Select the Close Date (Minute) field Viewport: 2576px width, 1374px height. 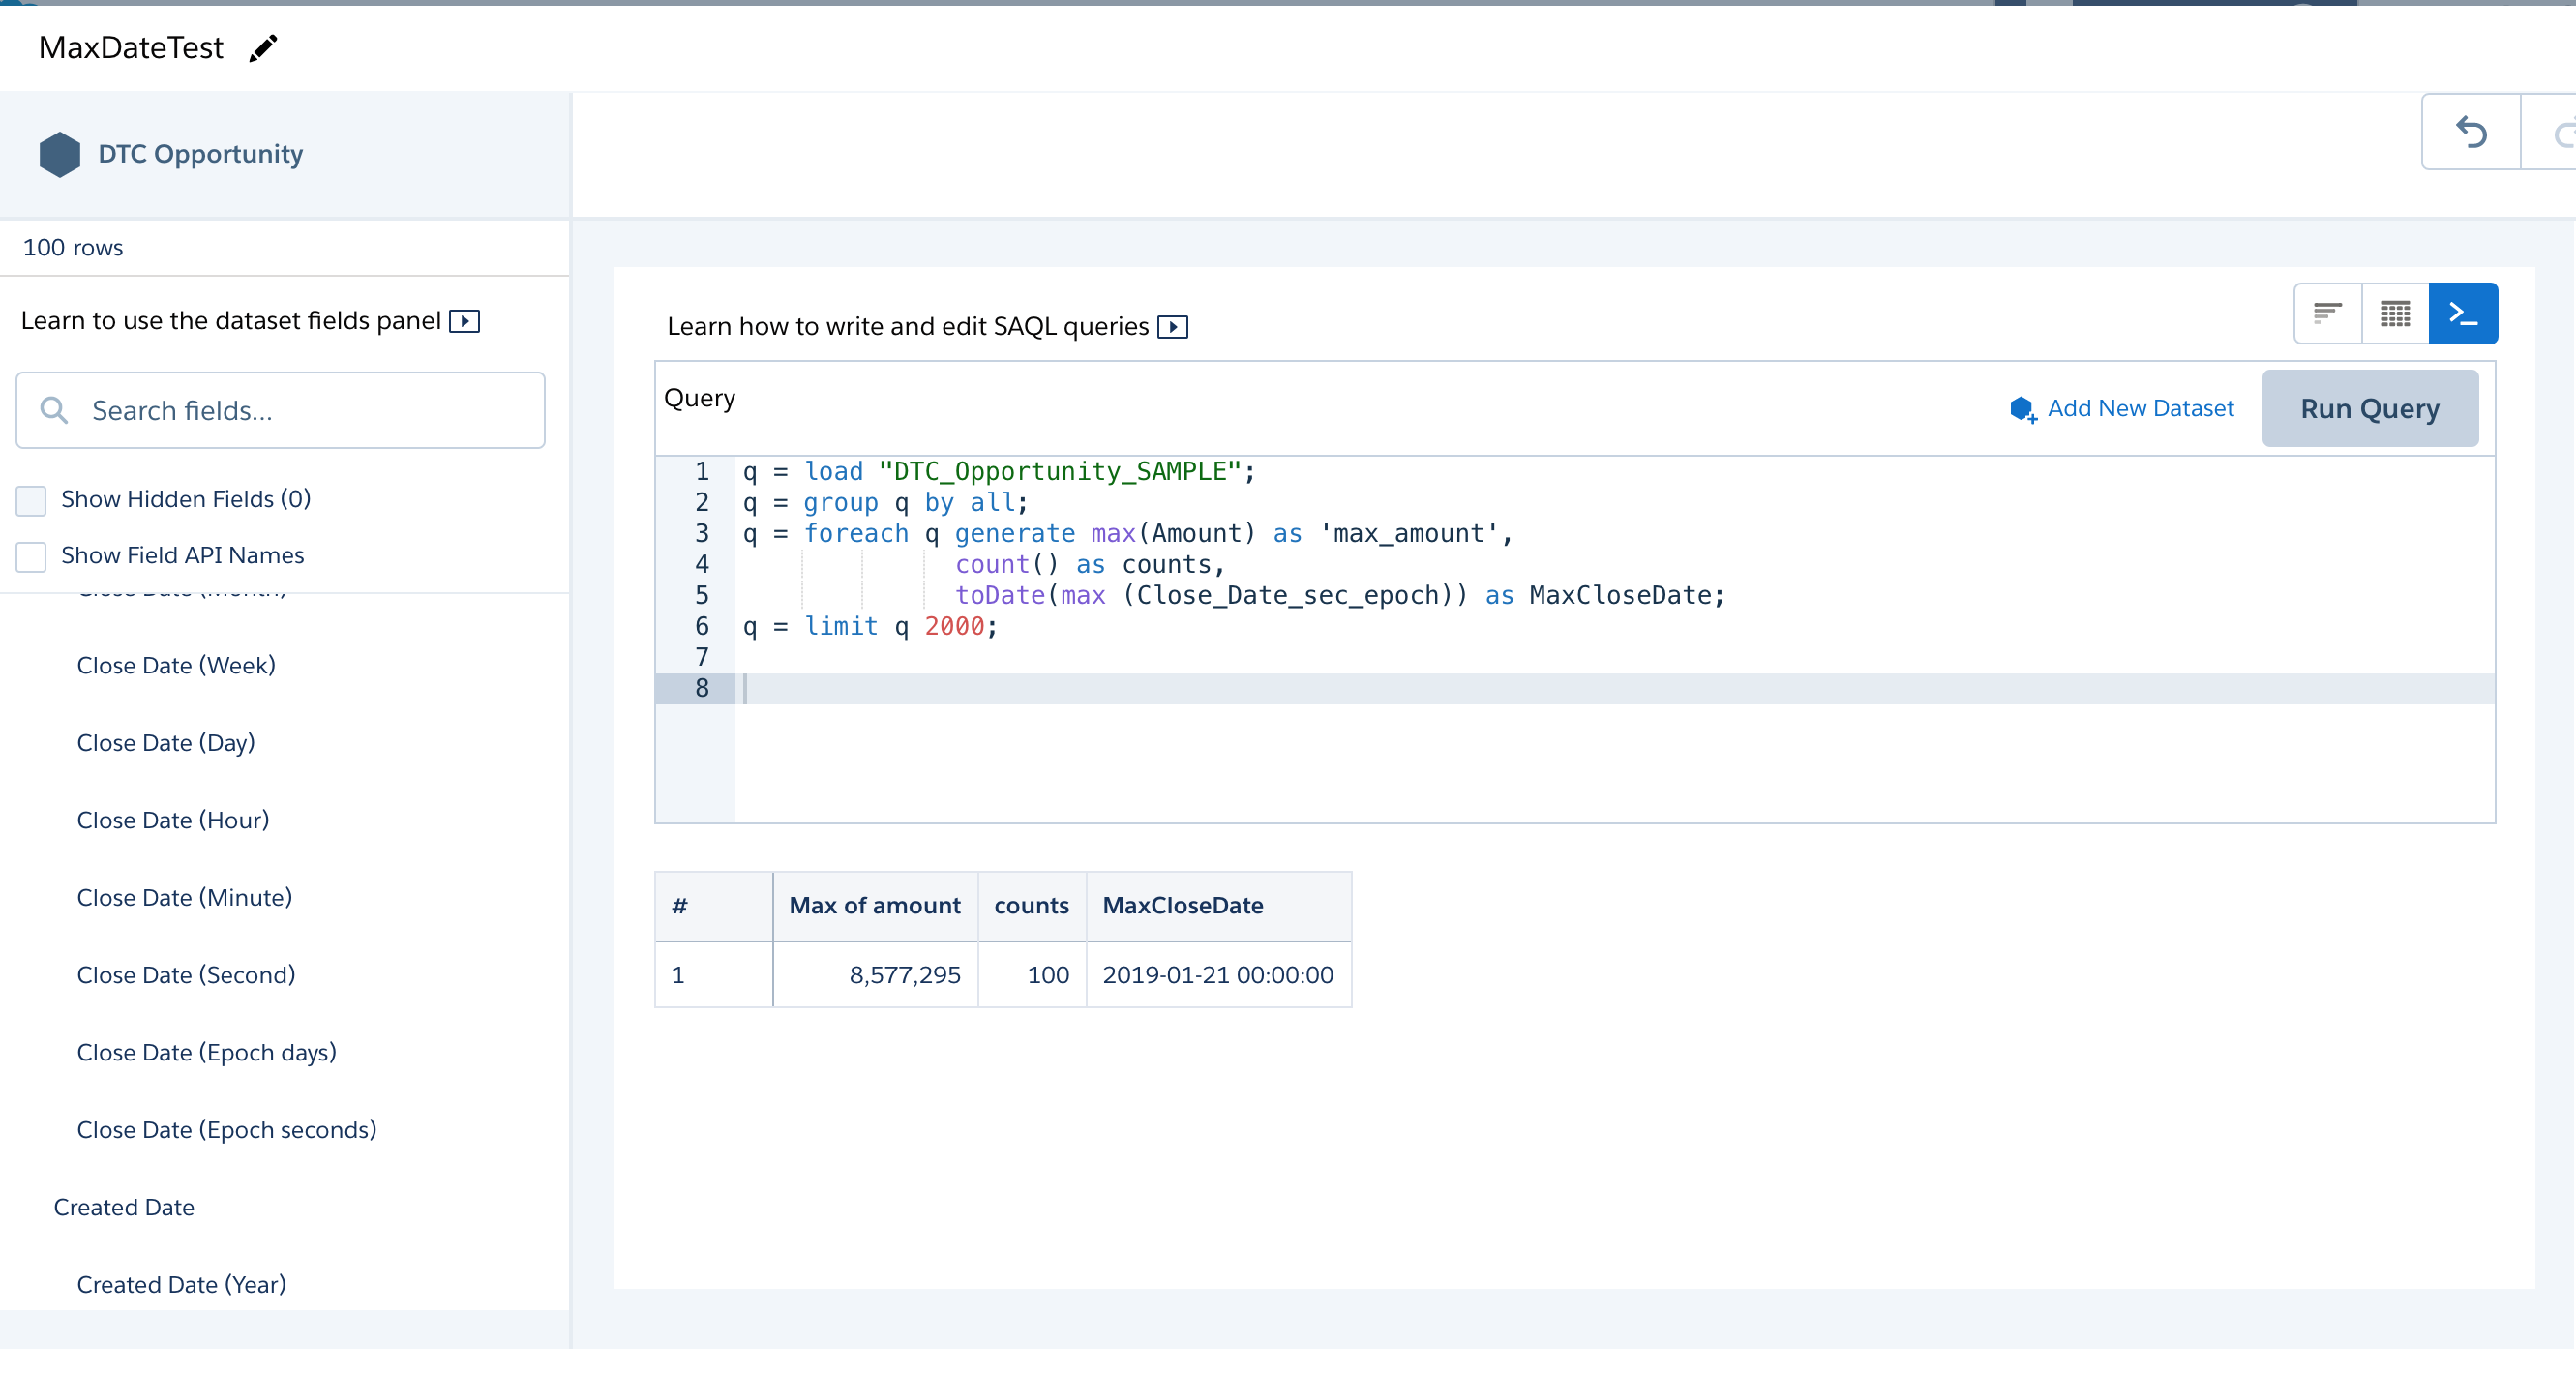click(185, 897)
